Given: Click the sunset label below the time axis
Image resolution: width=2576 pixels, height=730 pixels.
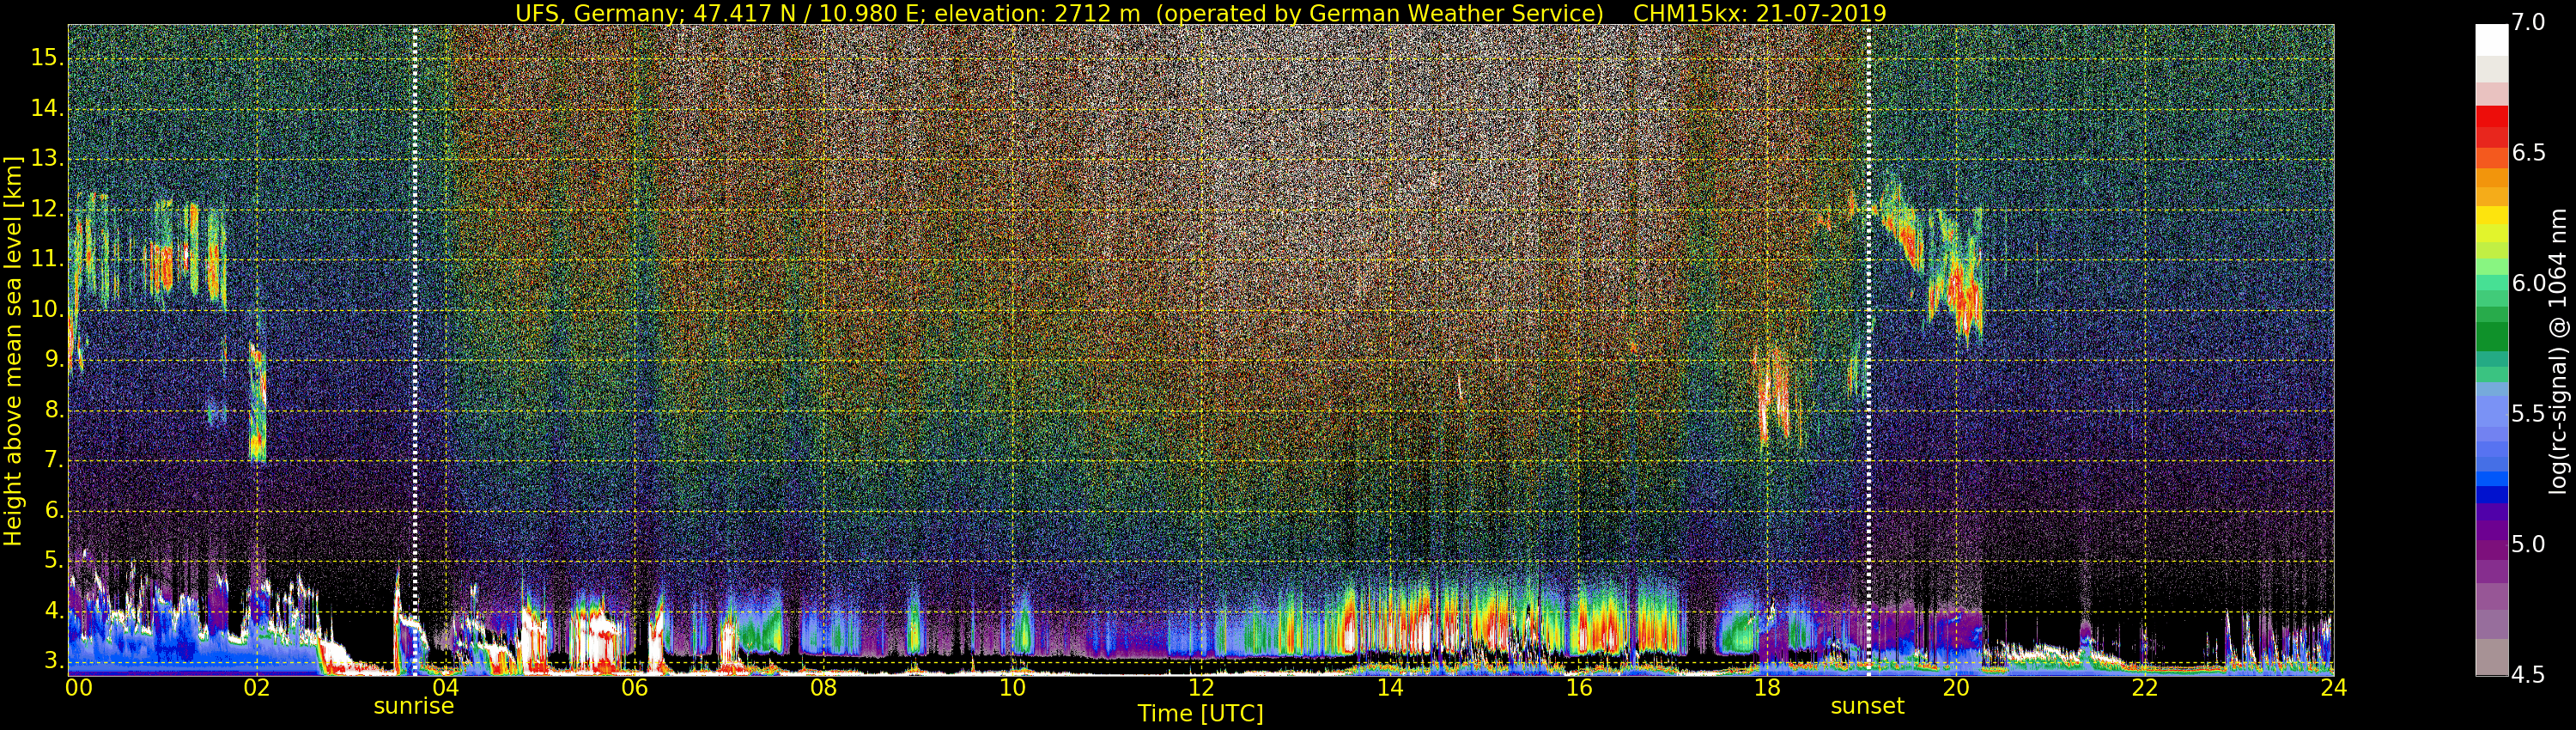Looking at the screenshot, I should [1867, 706].
